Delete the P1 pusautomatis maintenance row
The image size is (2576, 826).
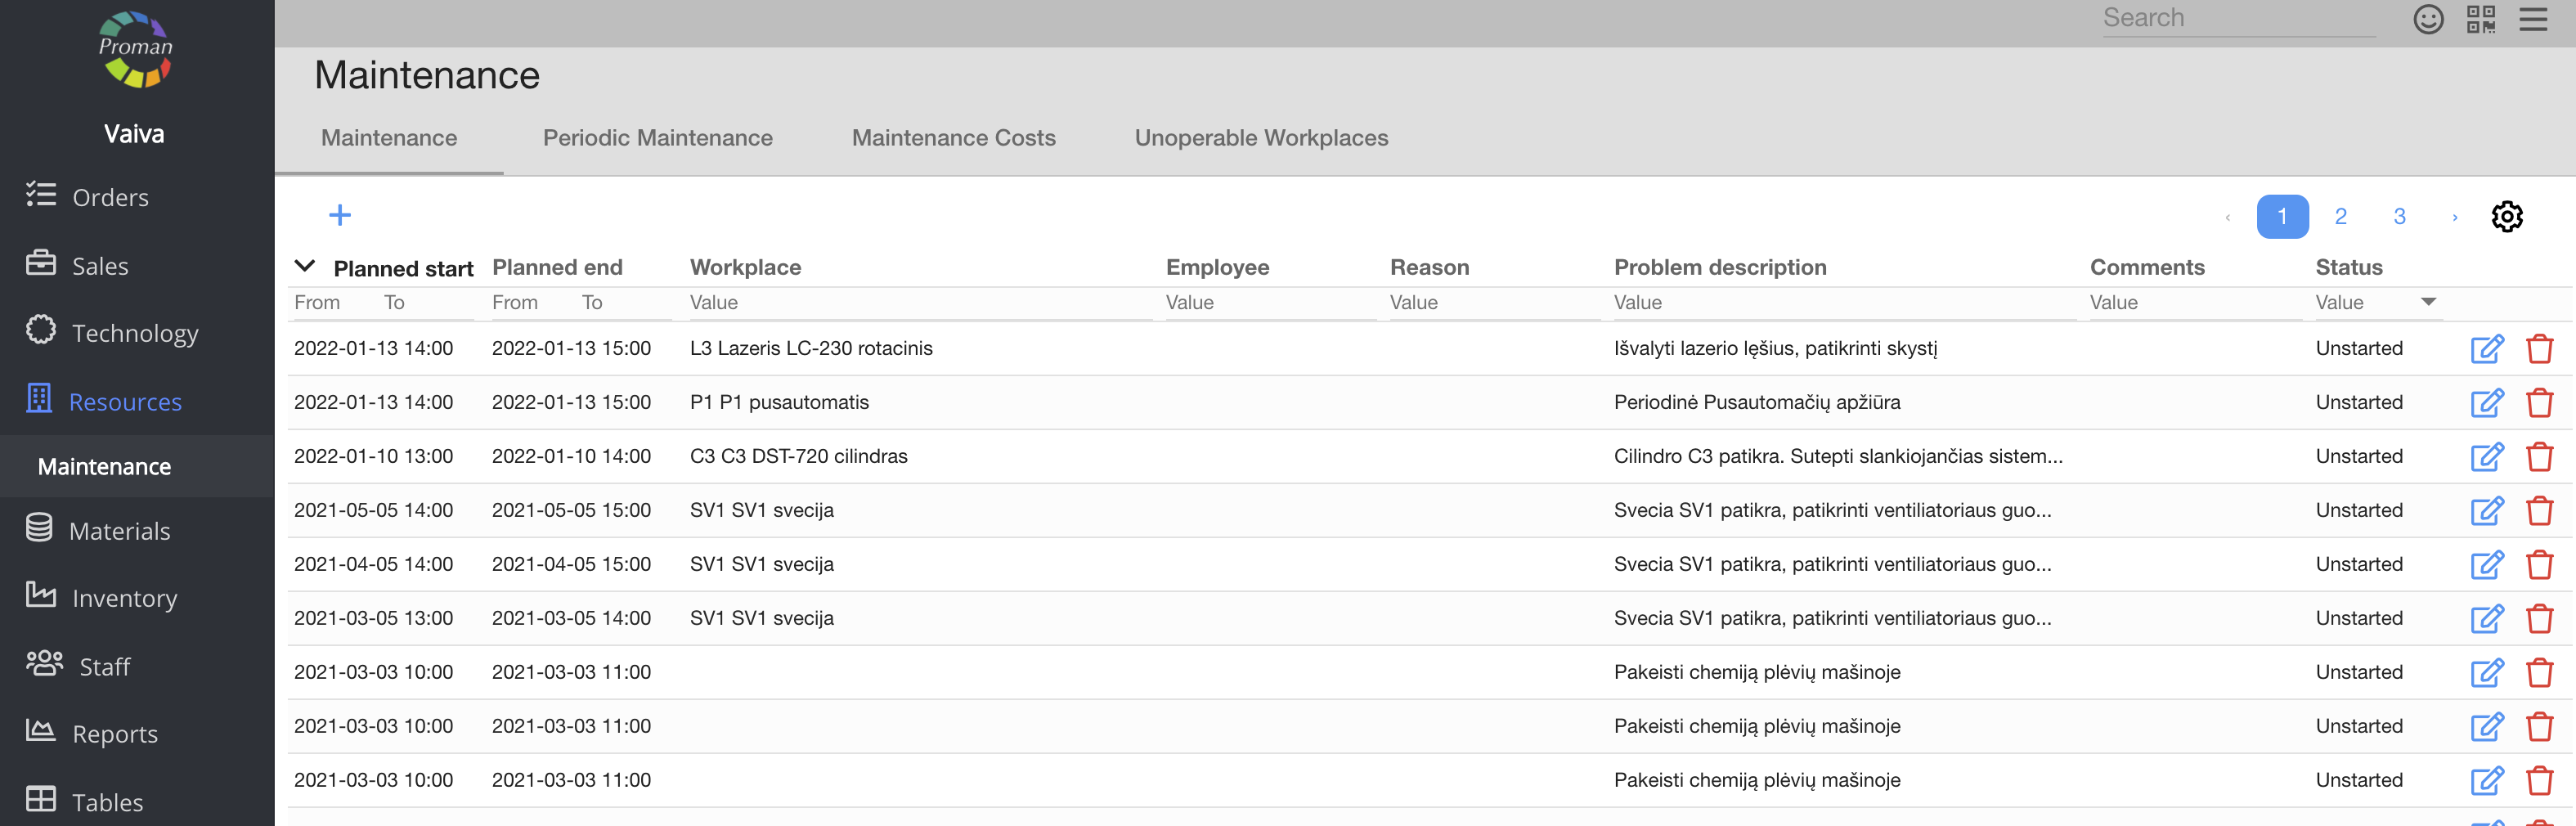pos(2539,403)
